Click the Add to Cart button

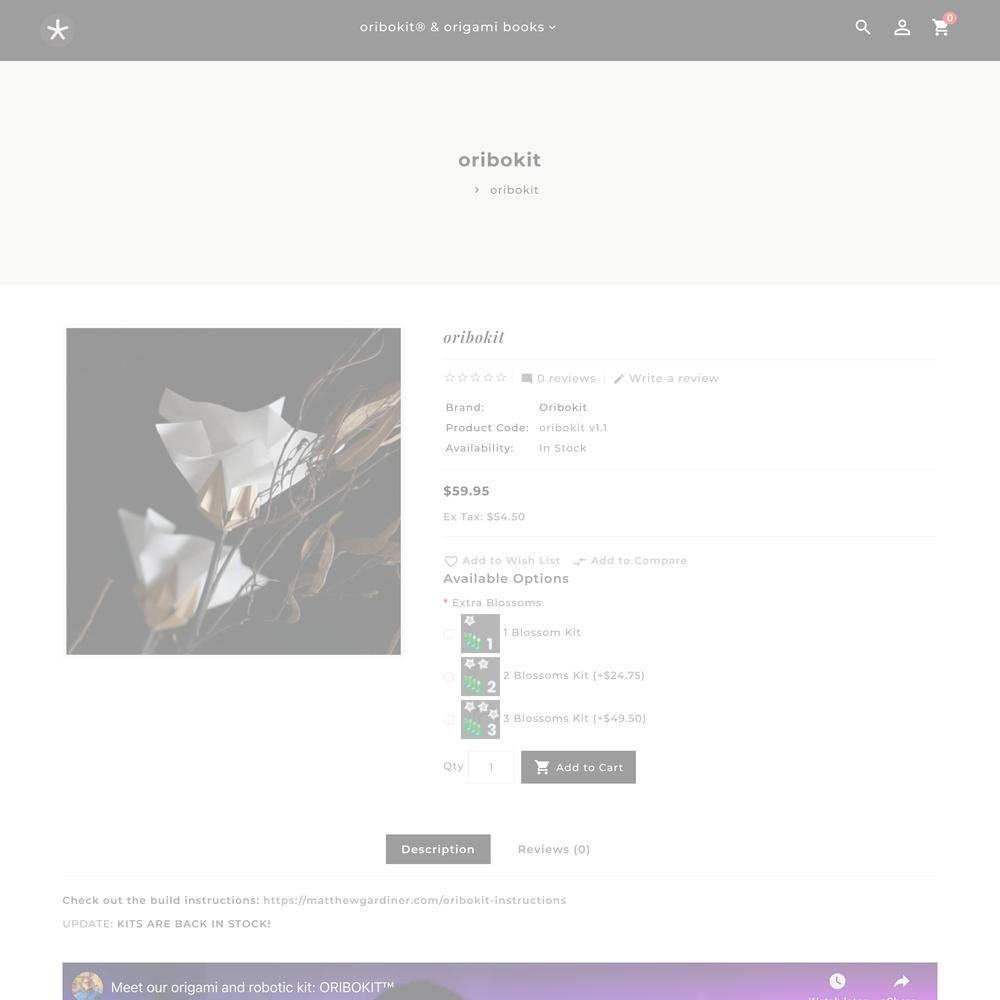(x=578, y=767)
